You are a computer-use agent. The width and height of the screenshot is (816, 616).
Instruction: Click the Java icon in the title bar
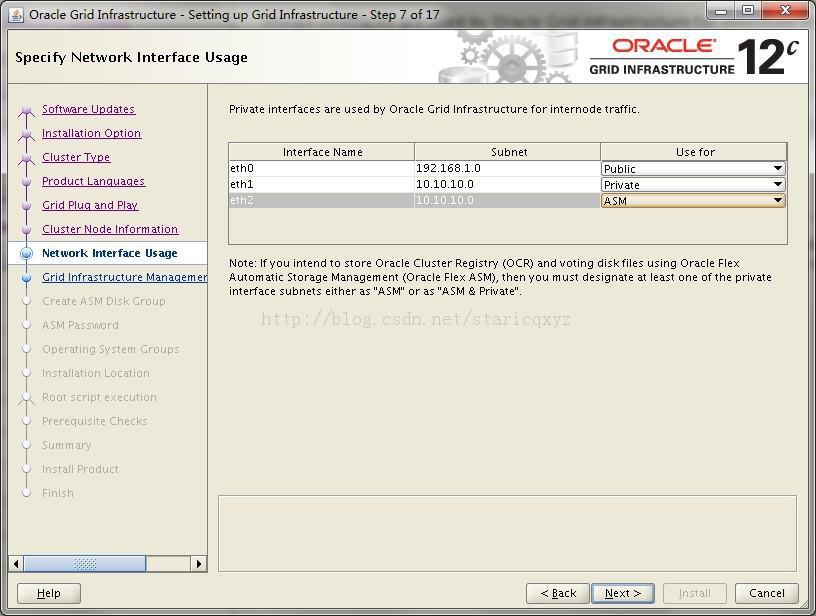click(16, 15)
